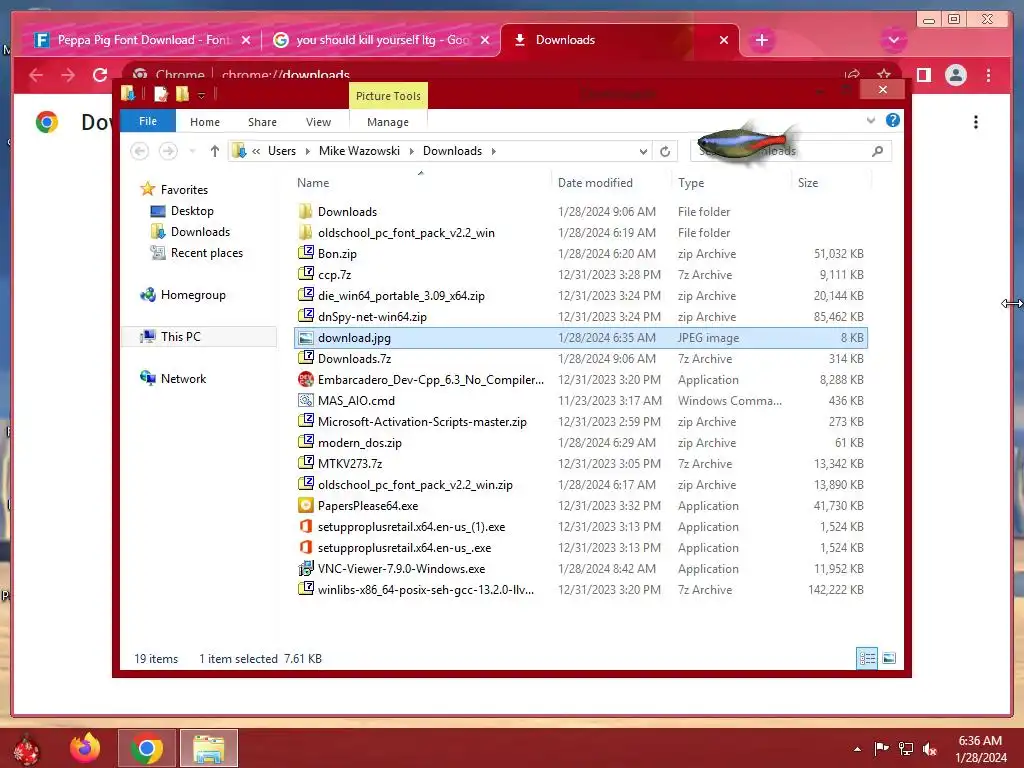Image resolution: width=1024 pixels, height=768 pixels.
Task: Click Chrome icon on the taskbar
Action: point(147,748)
